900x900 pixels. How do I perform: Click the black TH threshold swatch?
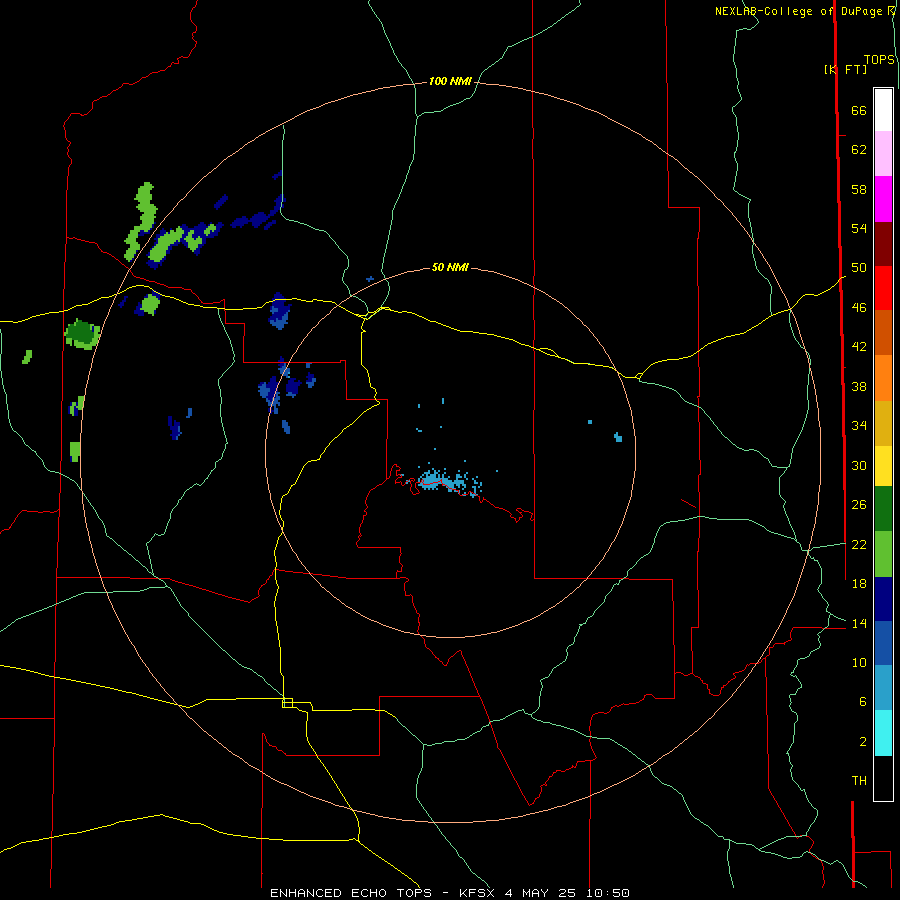click(x=883, y=778)
